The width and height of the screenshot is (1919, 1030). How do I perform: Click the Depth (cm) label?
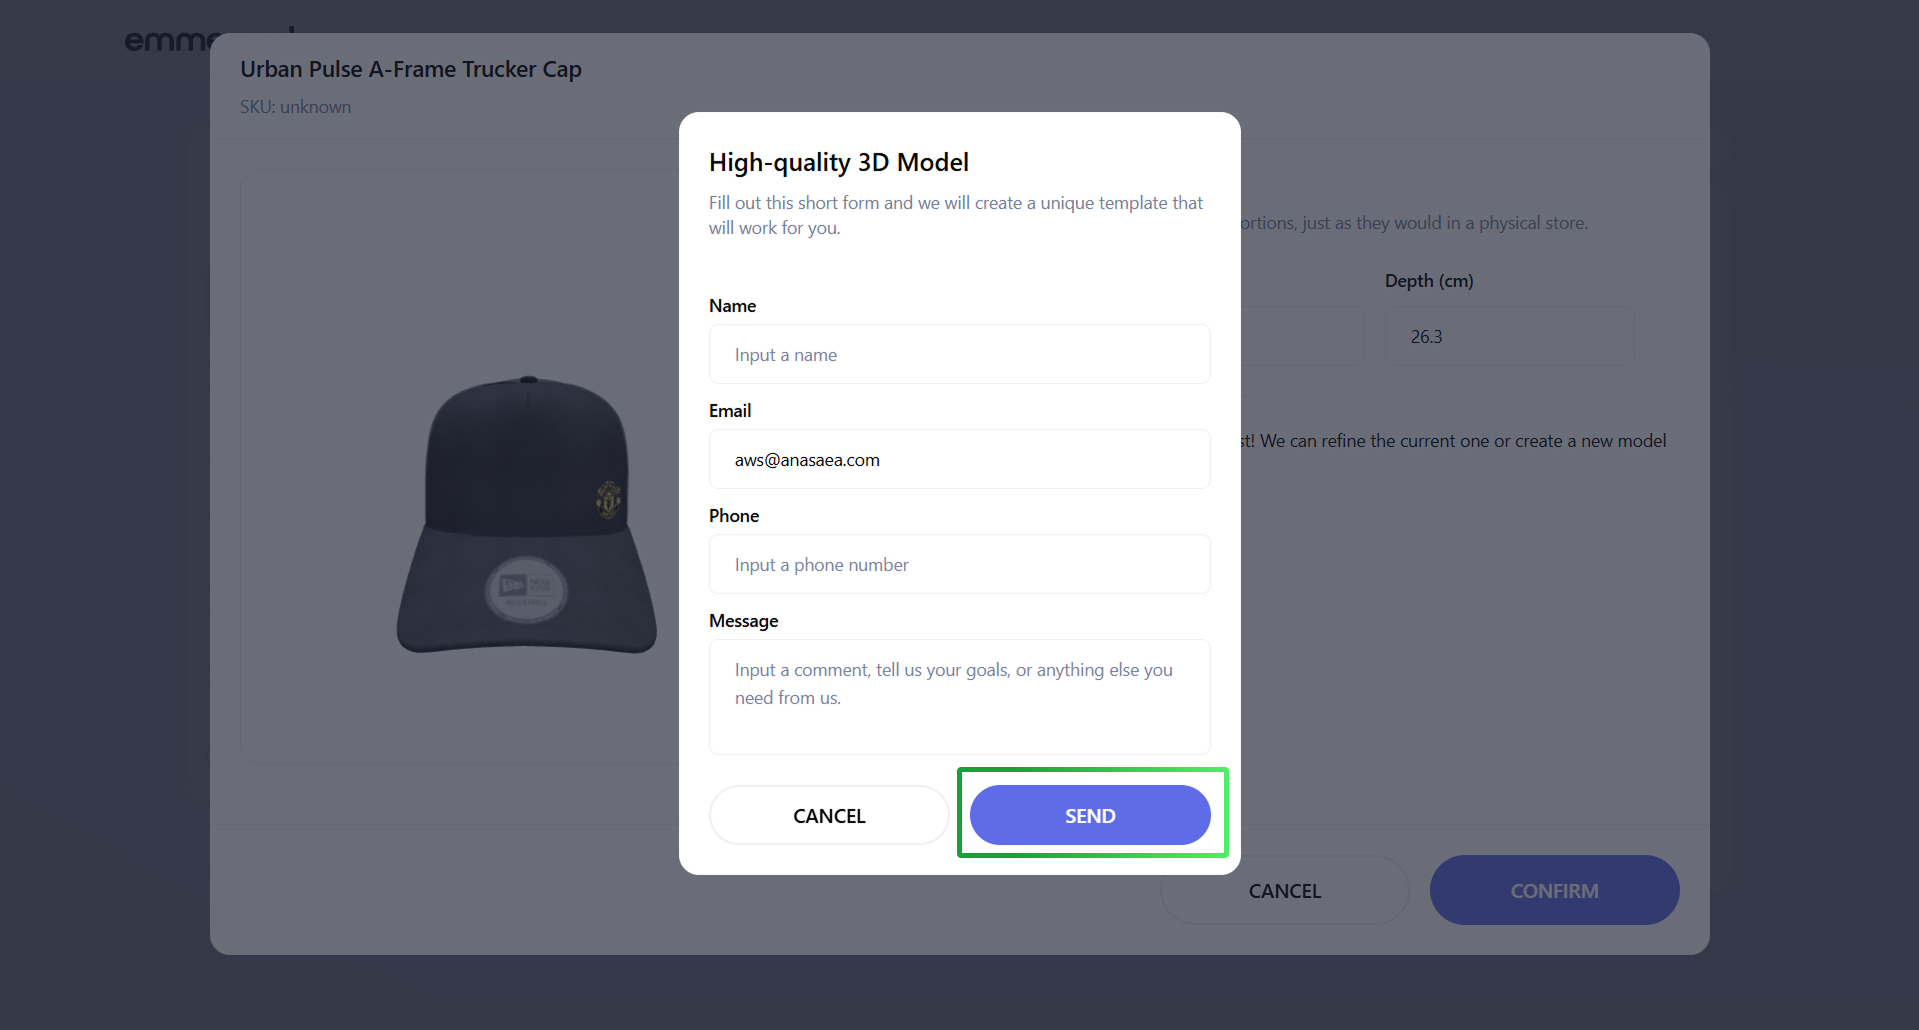coord(1428,281)
